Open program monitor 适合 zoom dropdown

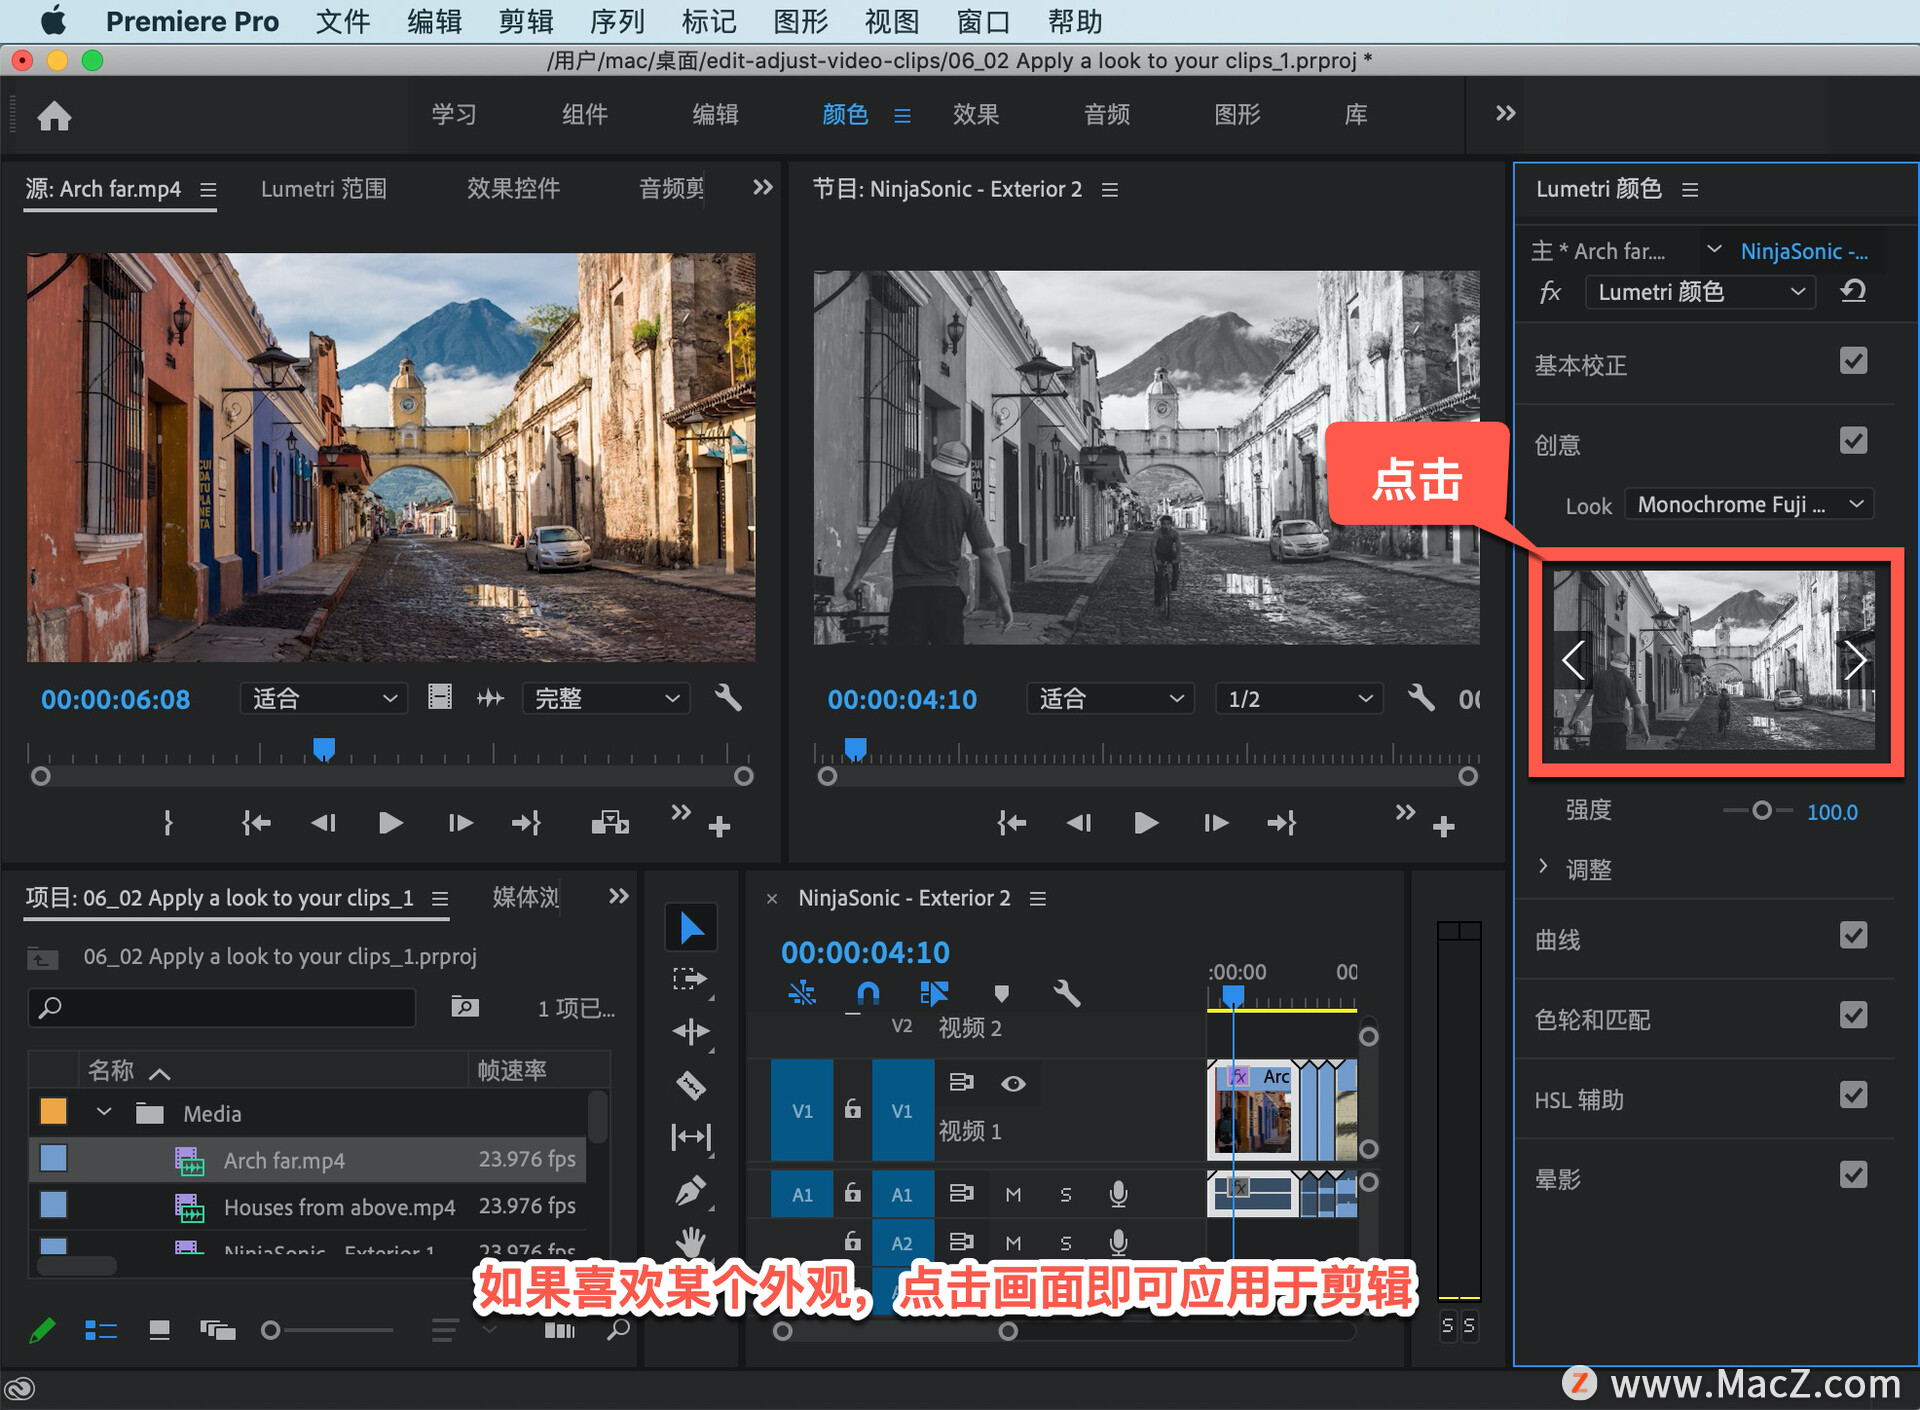pyautogui.click(x=1110, y=698)
